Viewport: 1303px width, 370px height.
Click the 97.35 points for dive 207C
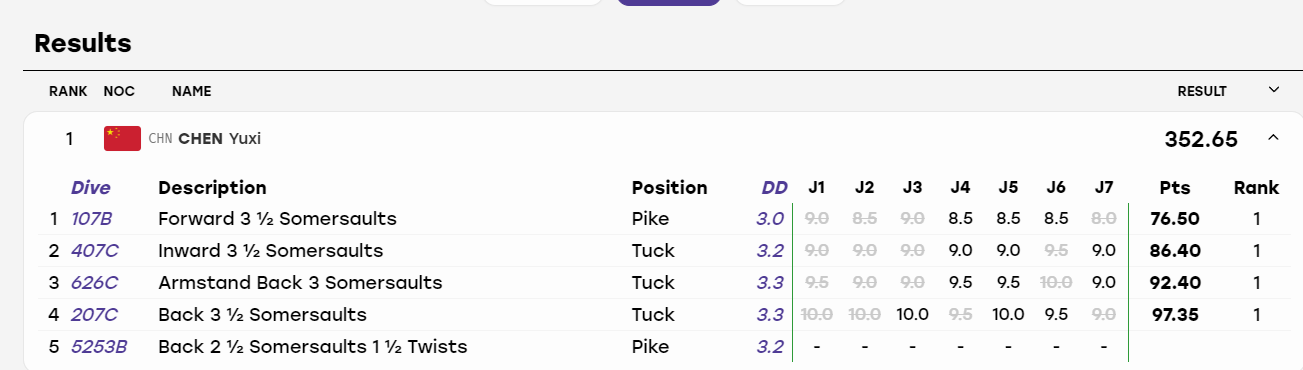pyautogui.click(x=1175, y=315)
